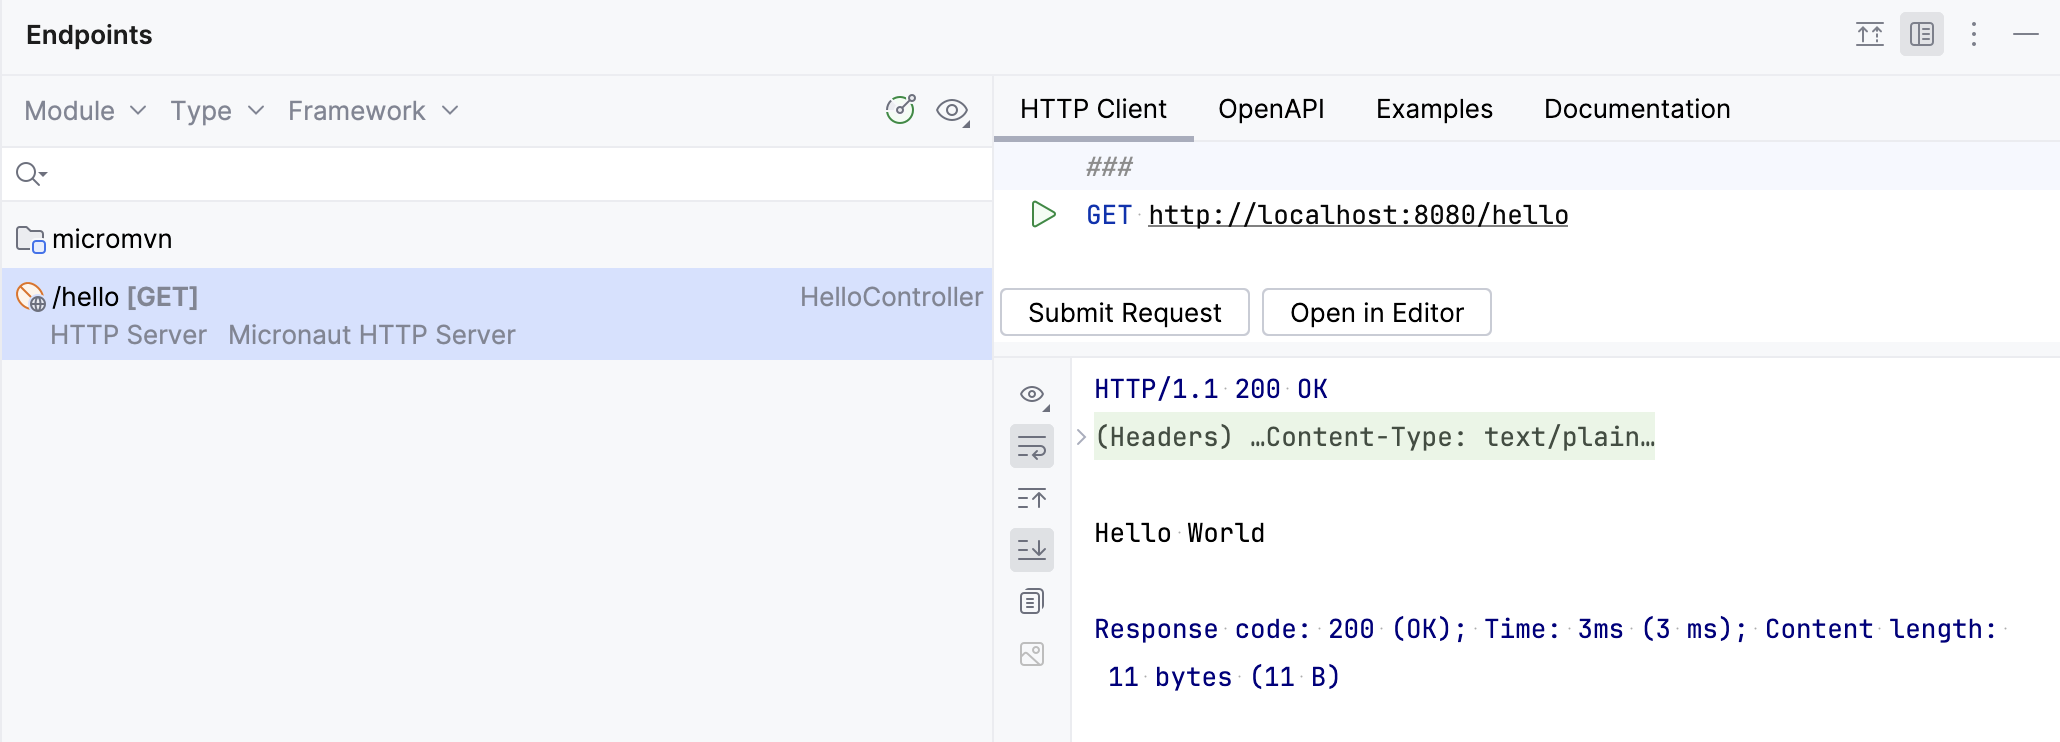Open the Type filter dropdown
Viewport: 2060px width, 742px height.
tap(216, 111)
